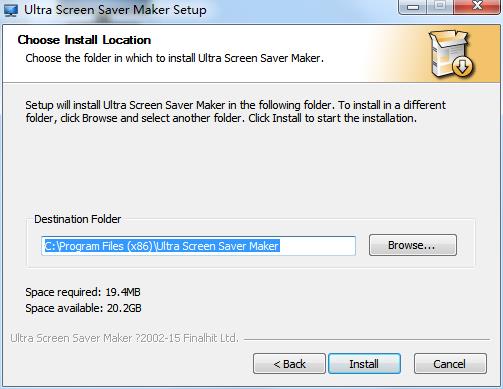Click the disabled maximize button
This screenshot has width=503, height=389.
[440, 7]
